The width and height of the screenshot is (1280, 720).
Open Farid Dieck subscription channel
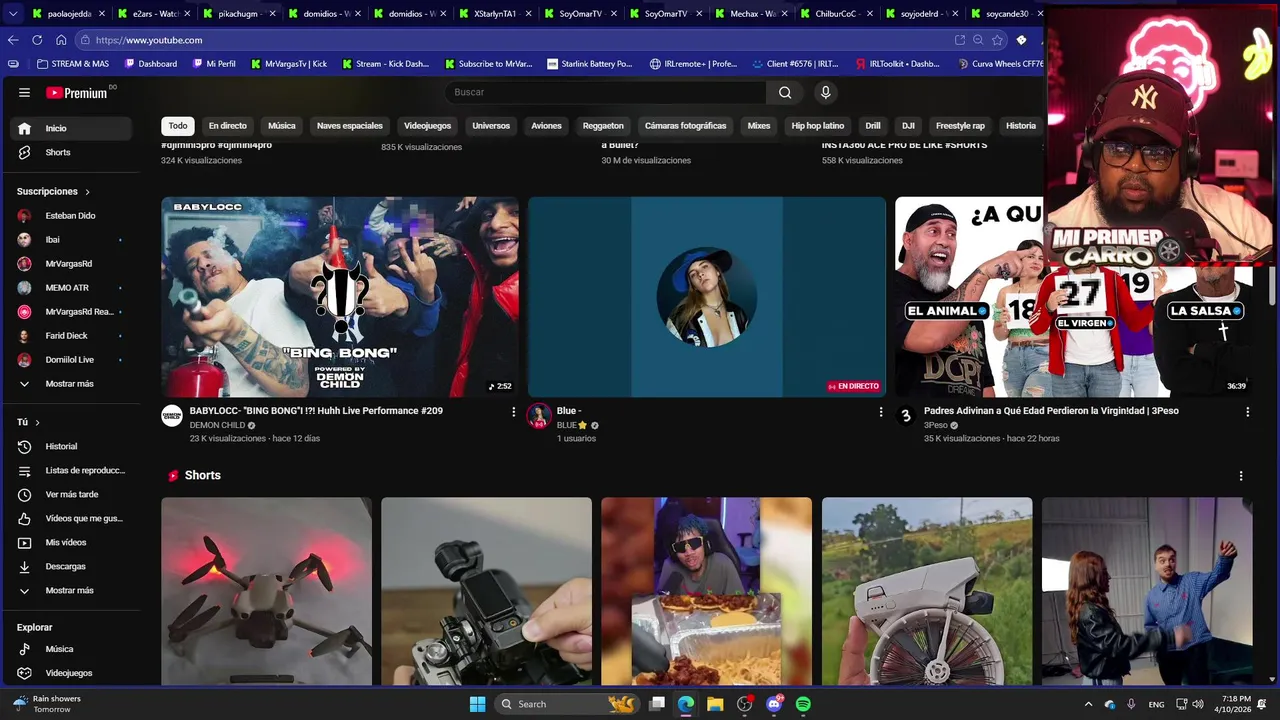click(71, 336)
